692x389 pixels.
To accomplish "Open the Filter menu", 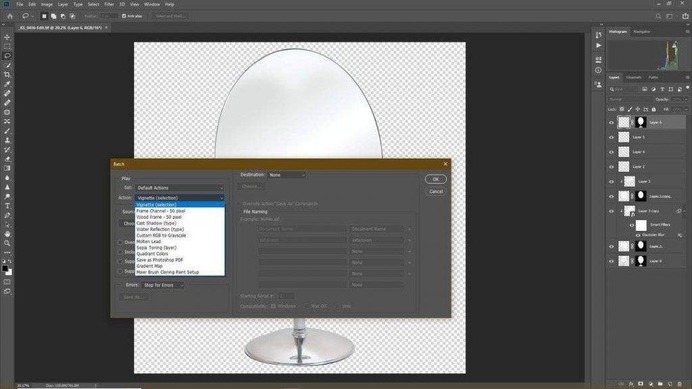I will (109, 4).
